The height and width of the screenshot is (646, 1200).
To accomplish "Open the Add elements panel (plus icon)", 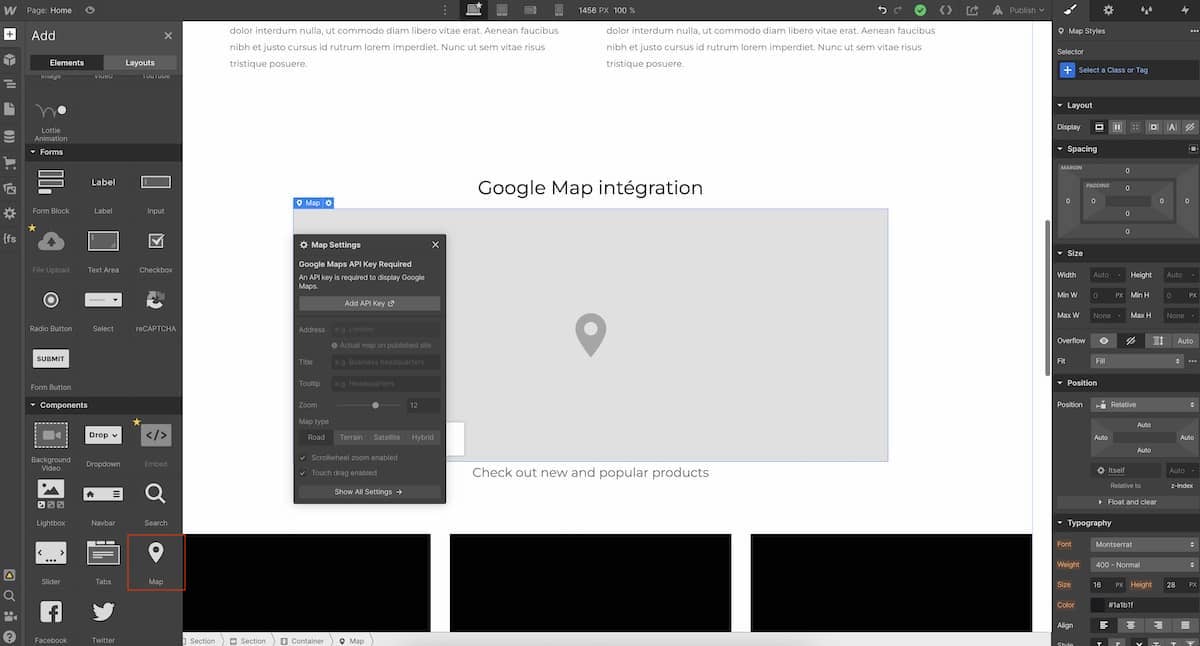I will click(x=9, y=34).
